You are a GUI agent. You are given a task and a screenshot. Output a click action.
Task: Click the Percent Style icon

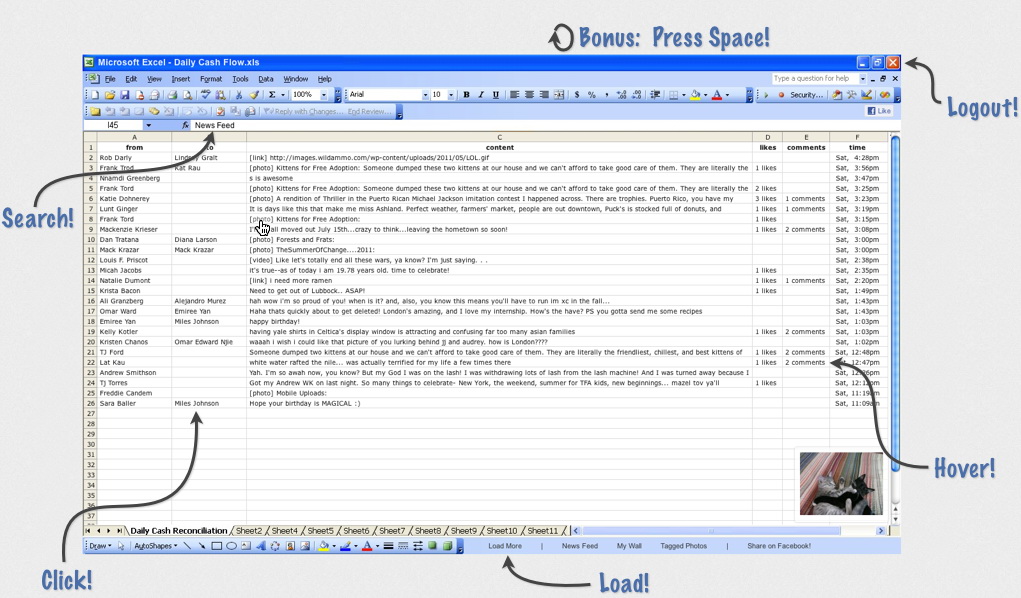pyautogui.click(x=592, y=95)
